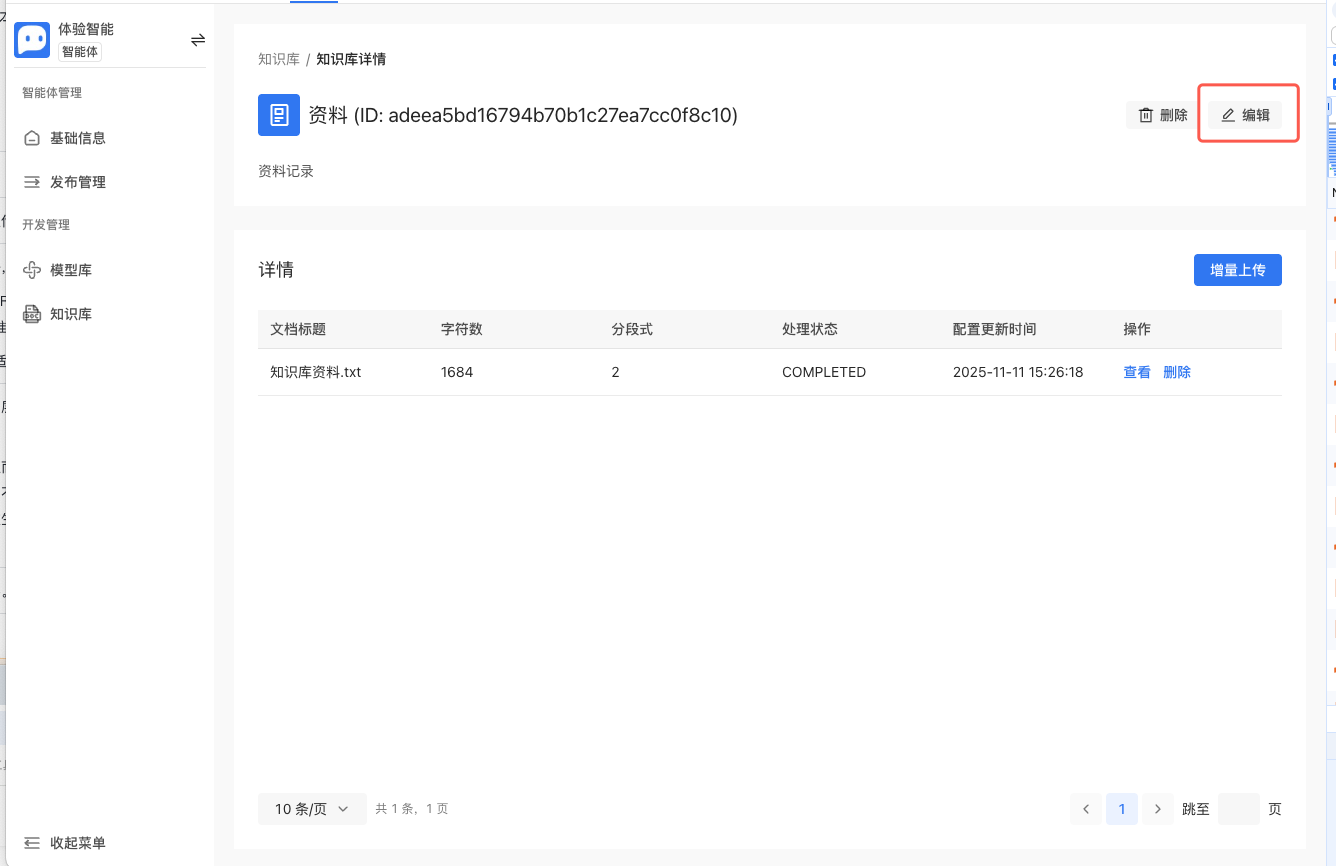Image resolution: width=1336 pixels, height=866 pixels.
Task: Click the blue document icon beside 资料
Action: click(279, 115)
